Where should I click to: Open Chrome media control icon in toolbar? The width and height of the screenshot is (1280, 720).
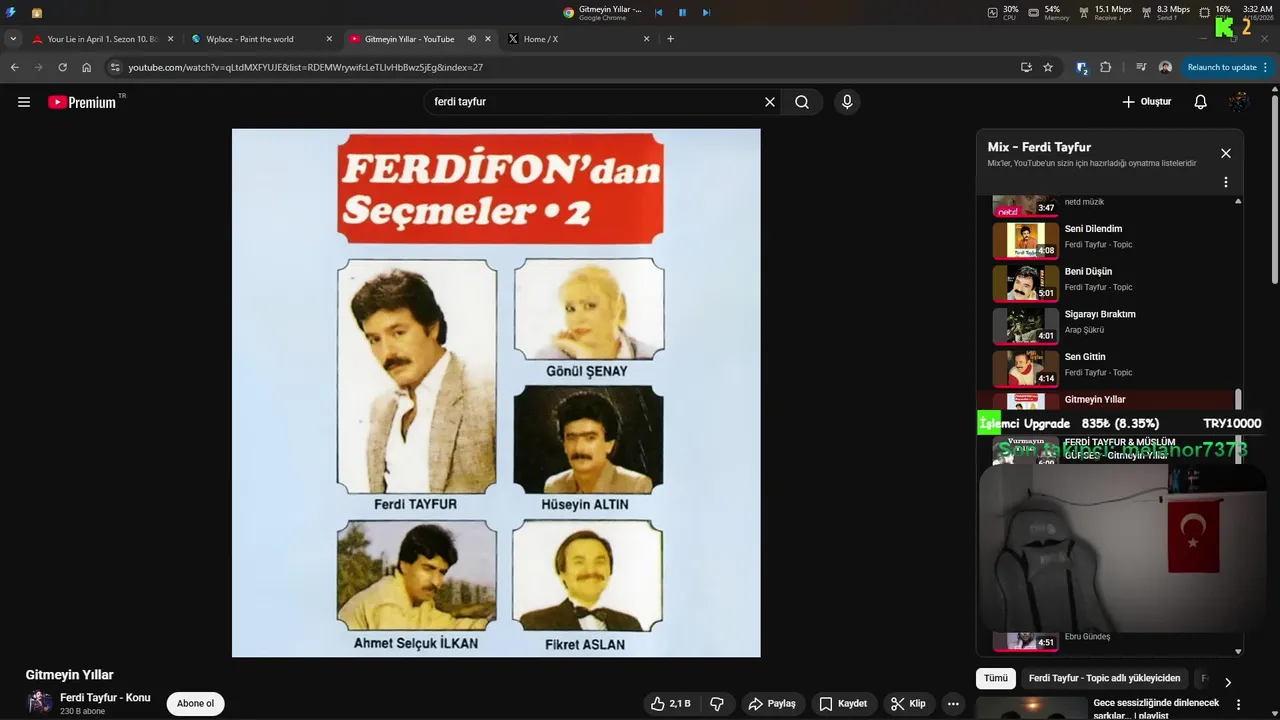pyautogui.click(x=1141, y=67)
